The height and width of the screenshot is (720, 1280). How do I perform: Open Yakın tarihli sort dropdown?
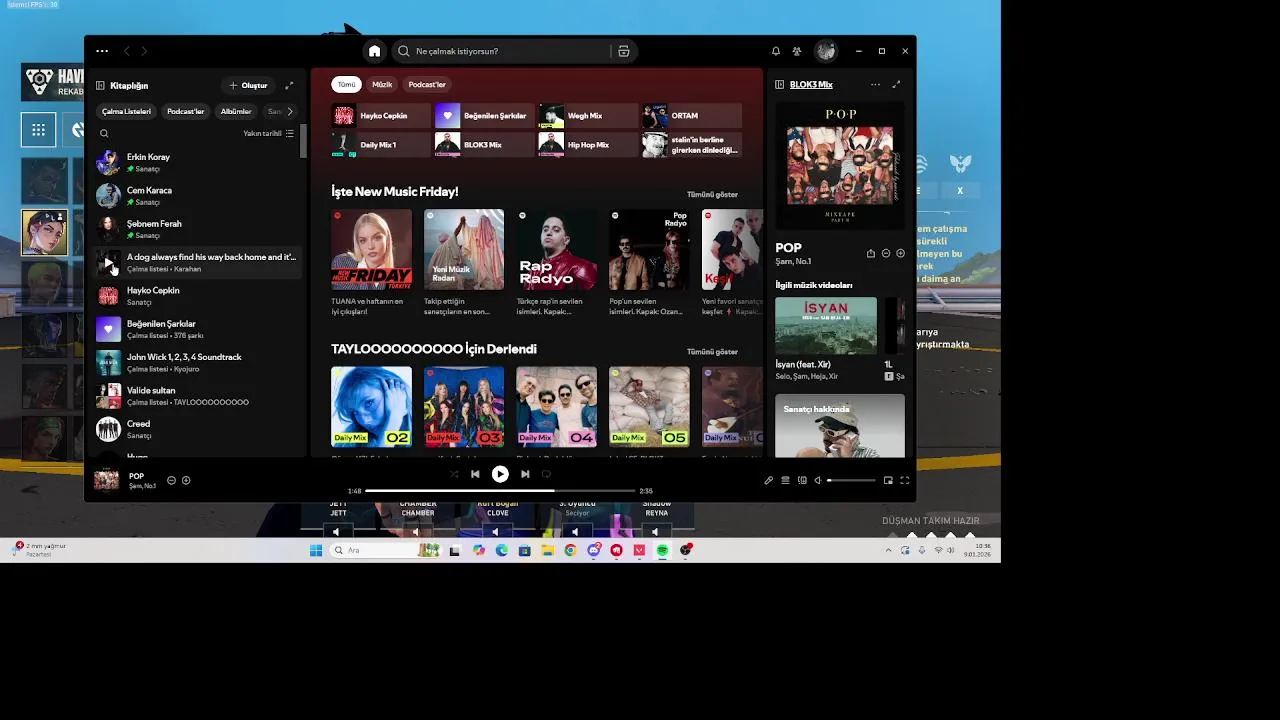click(268, 133)
